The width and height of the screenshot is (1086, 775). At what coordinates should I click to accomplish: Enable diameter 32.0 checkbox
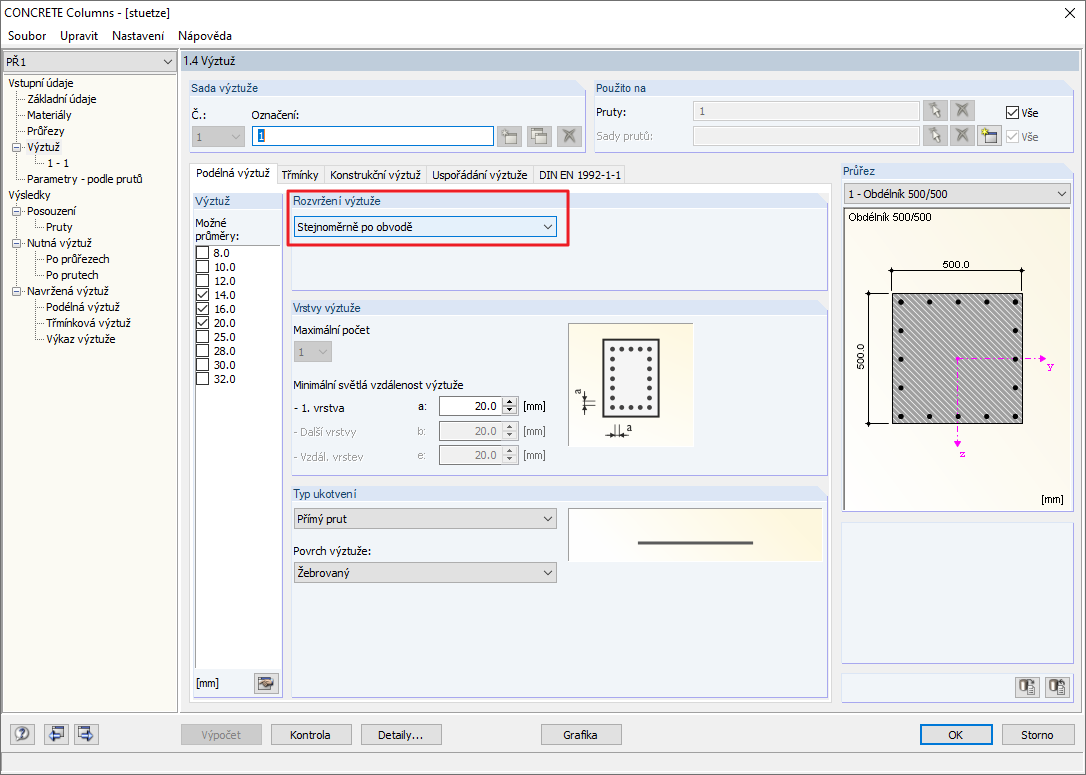point(202,379)
